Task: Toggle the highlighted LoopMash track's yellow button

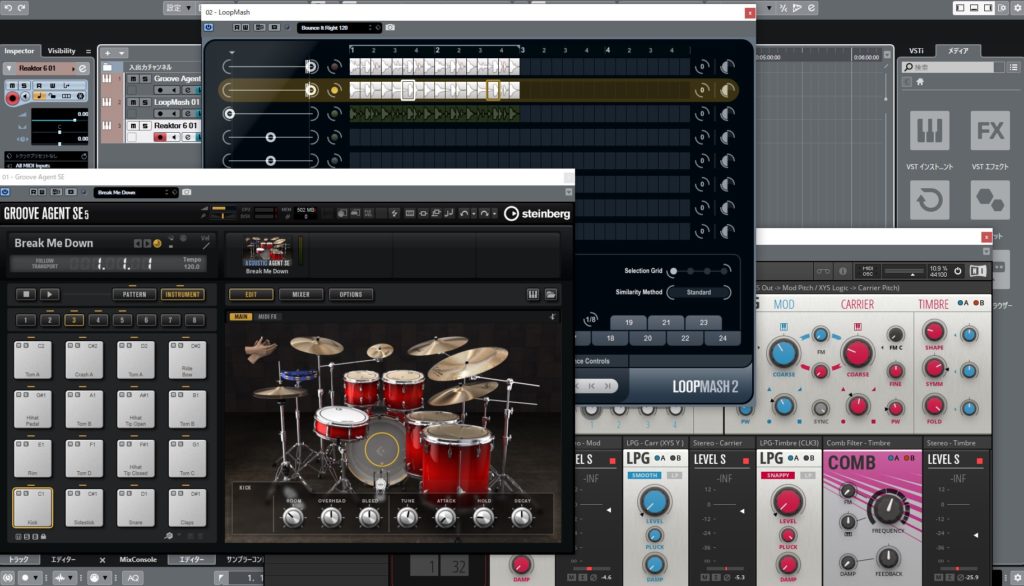Action: click(334, 90)
